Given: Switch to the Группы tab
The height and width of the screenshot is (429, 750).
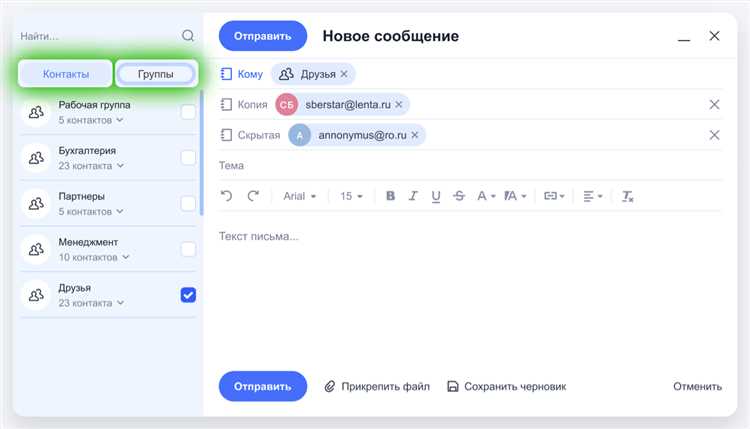Looking at the screenshot, I should coord(155,74).
